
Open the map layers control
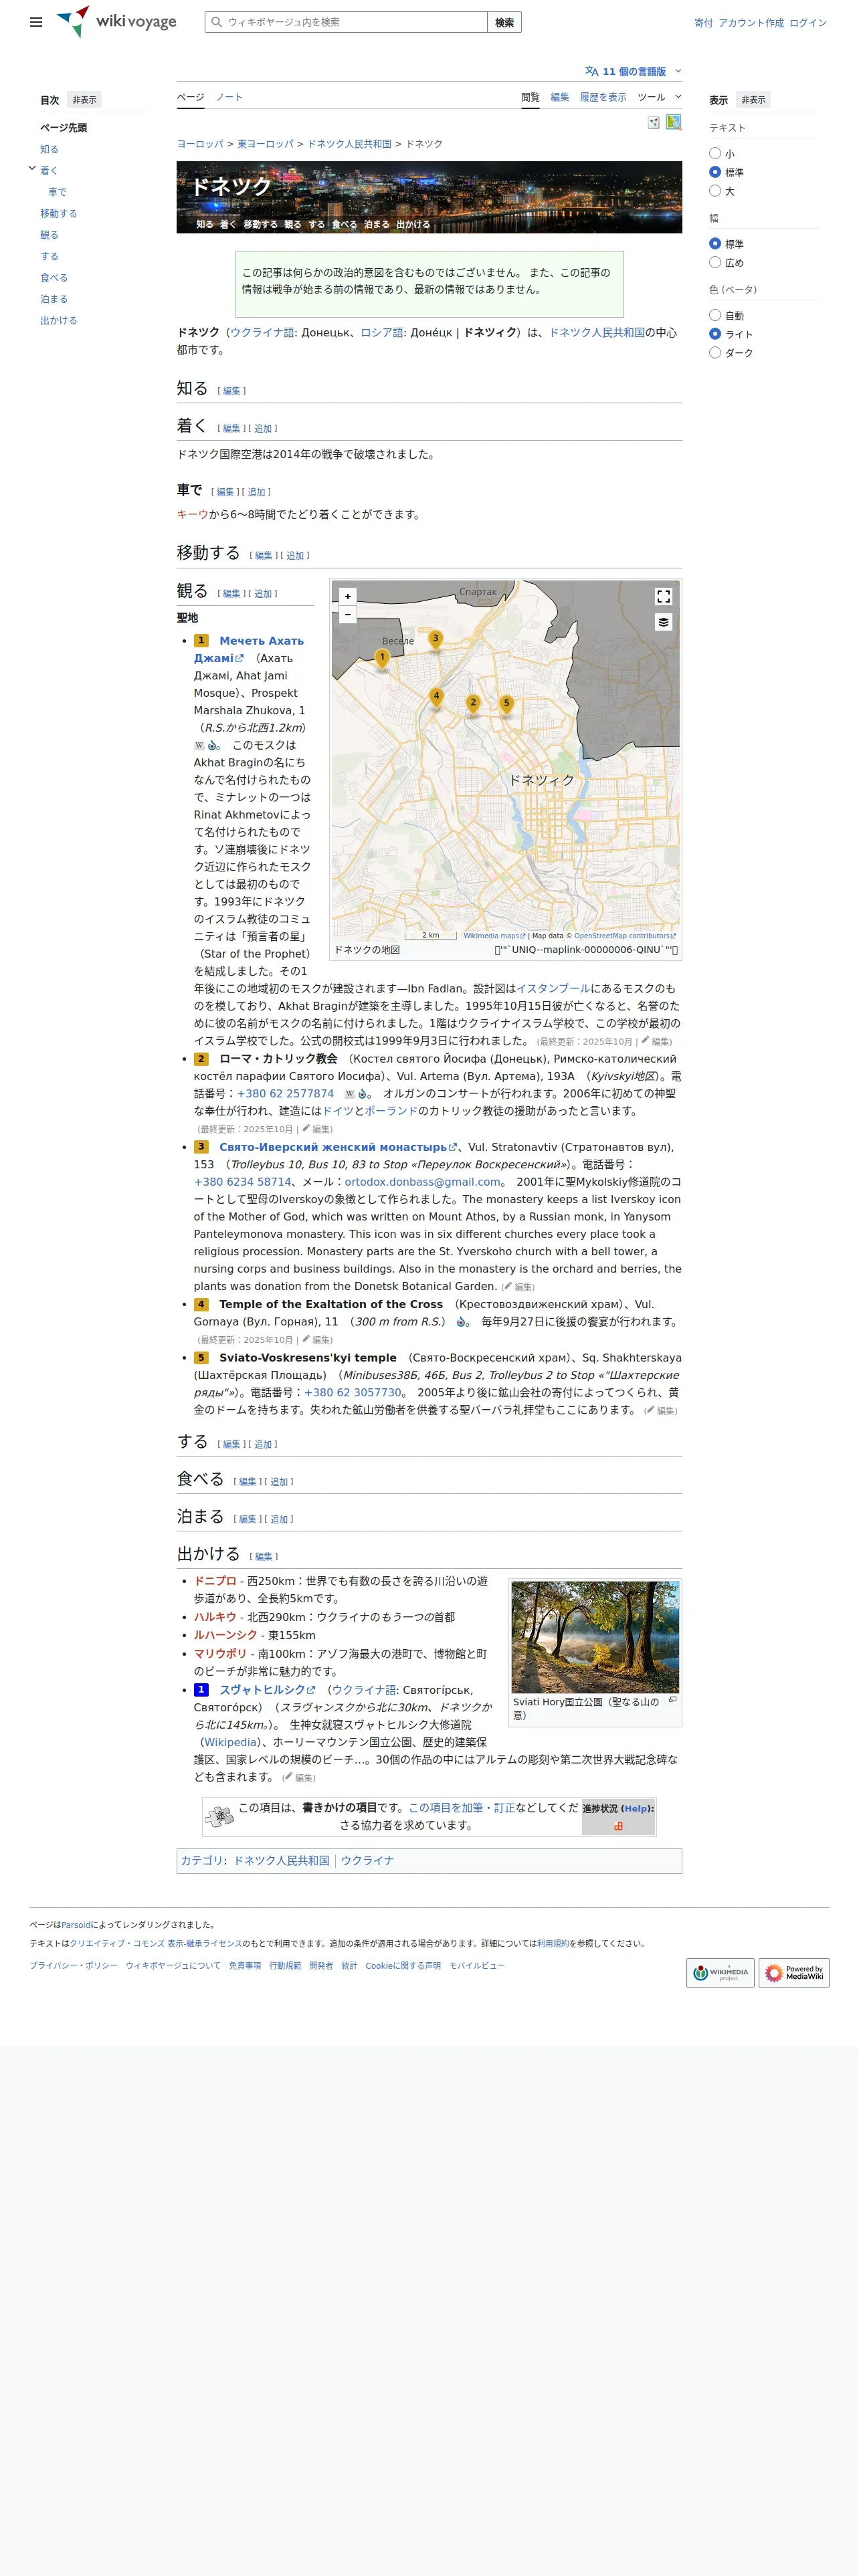[663, 622]
